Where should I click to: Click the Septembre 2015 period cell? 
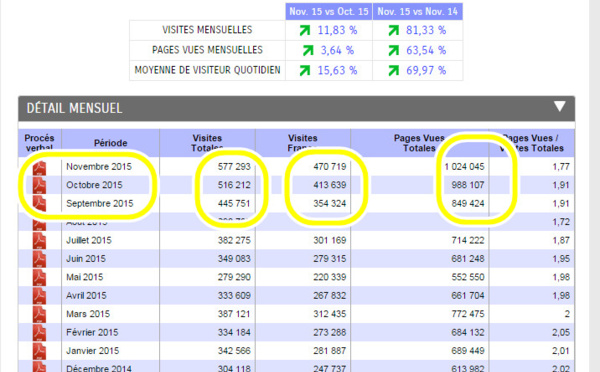pos(99,203)
